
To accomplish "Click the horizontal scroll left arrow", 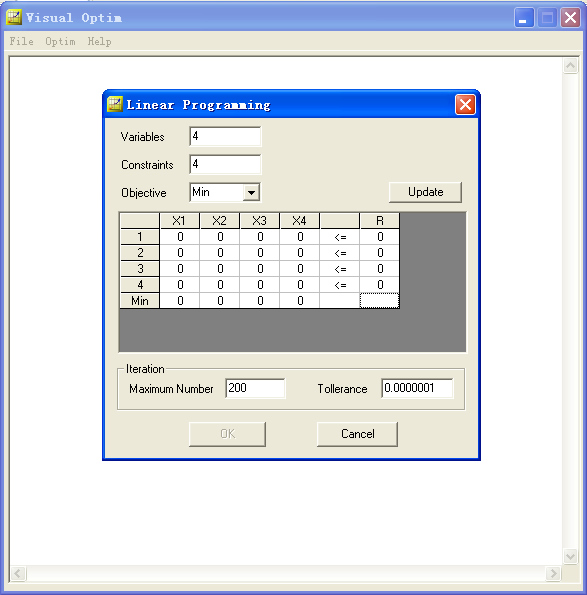I will (18, 573).
